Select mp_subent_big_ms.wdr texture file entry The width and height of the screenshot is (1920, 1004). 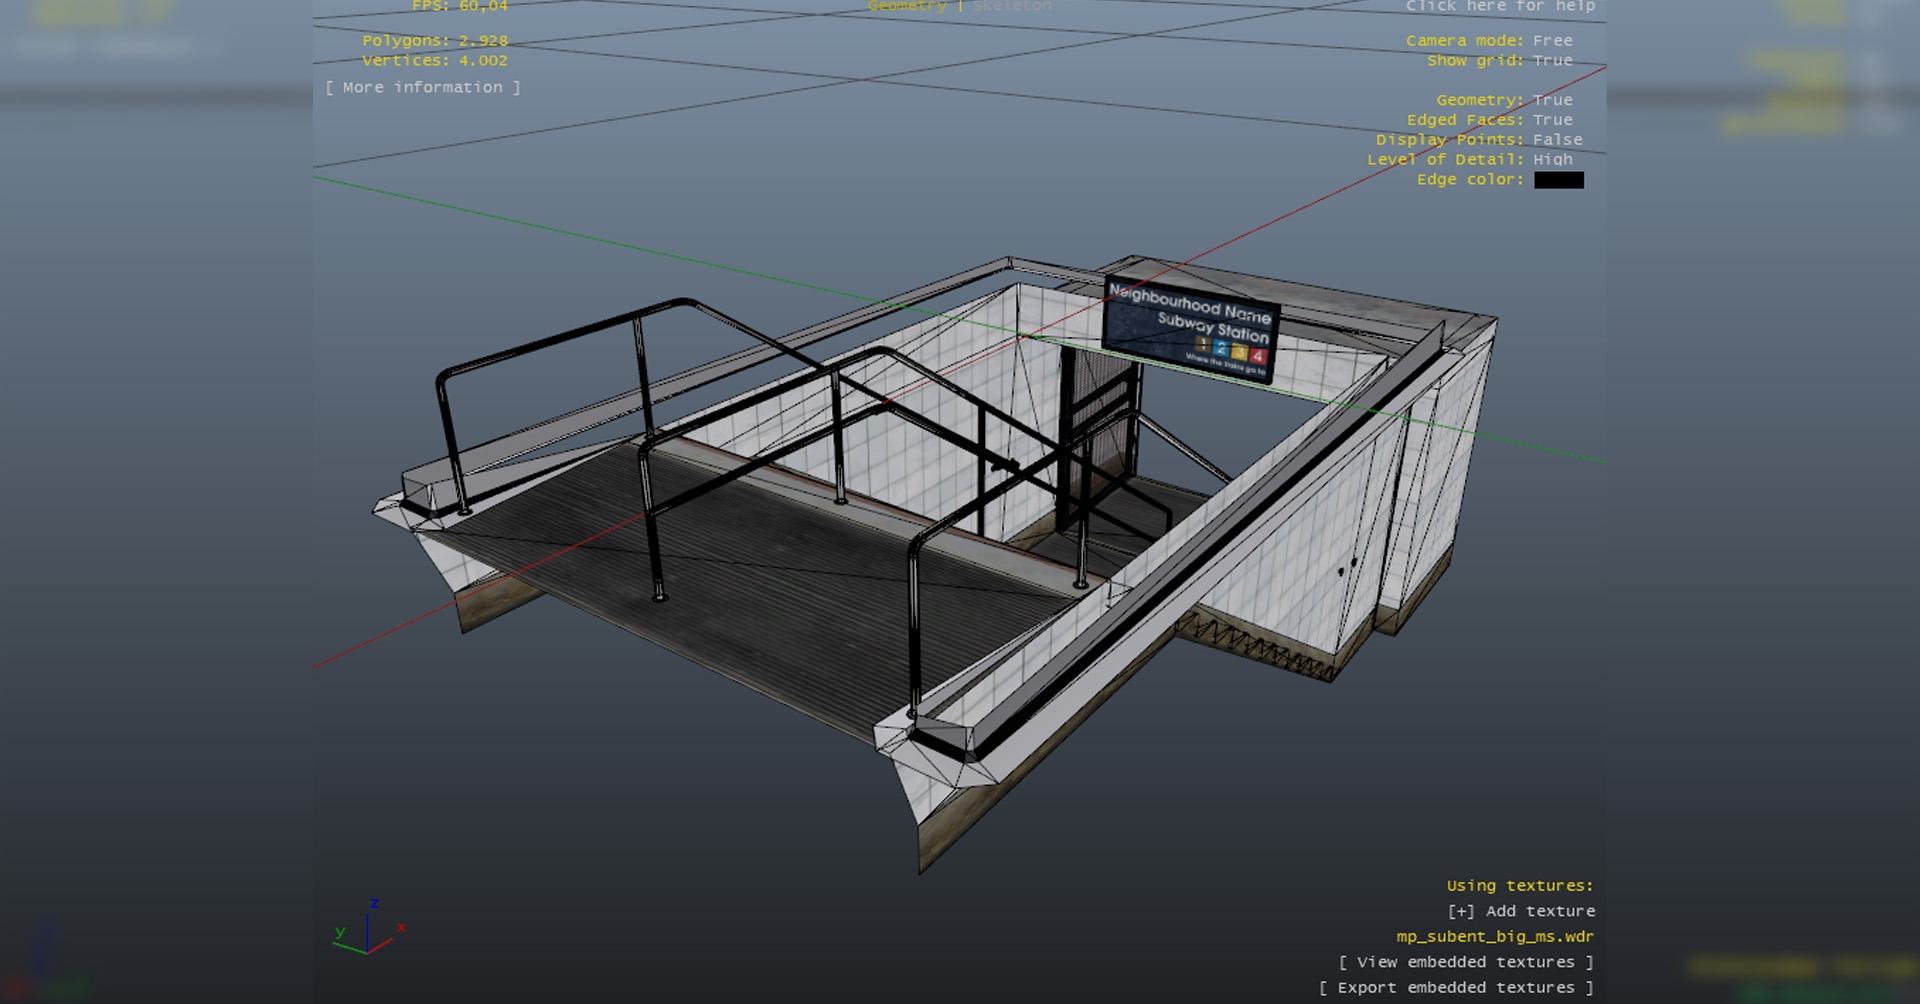click(x=1494, y=937)
